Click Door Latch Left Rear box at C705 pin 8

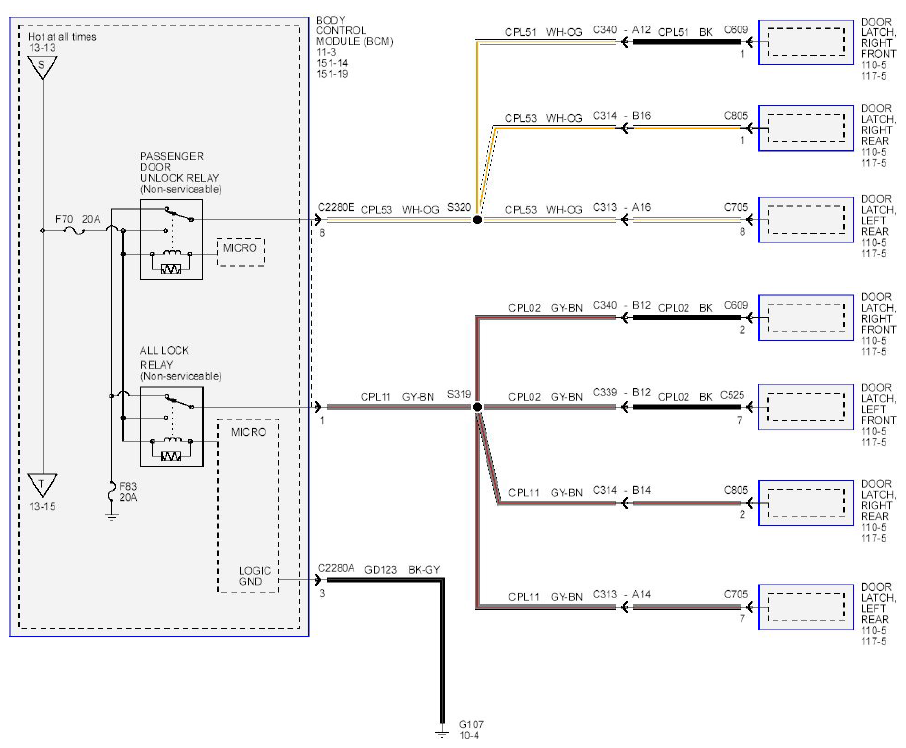click(805, 220)
